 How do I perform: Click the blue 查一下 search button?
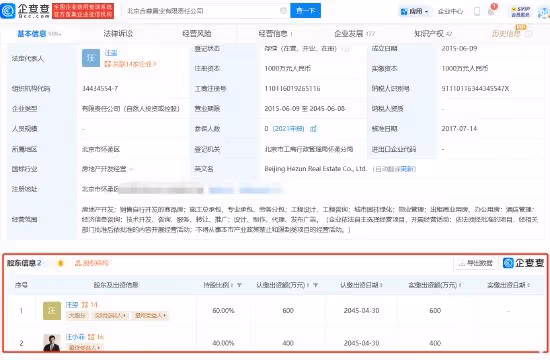coord(305,11)
